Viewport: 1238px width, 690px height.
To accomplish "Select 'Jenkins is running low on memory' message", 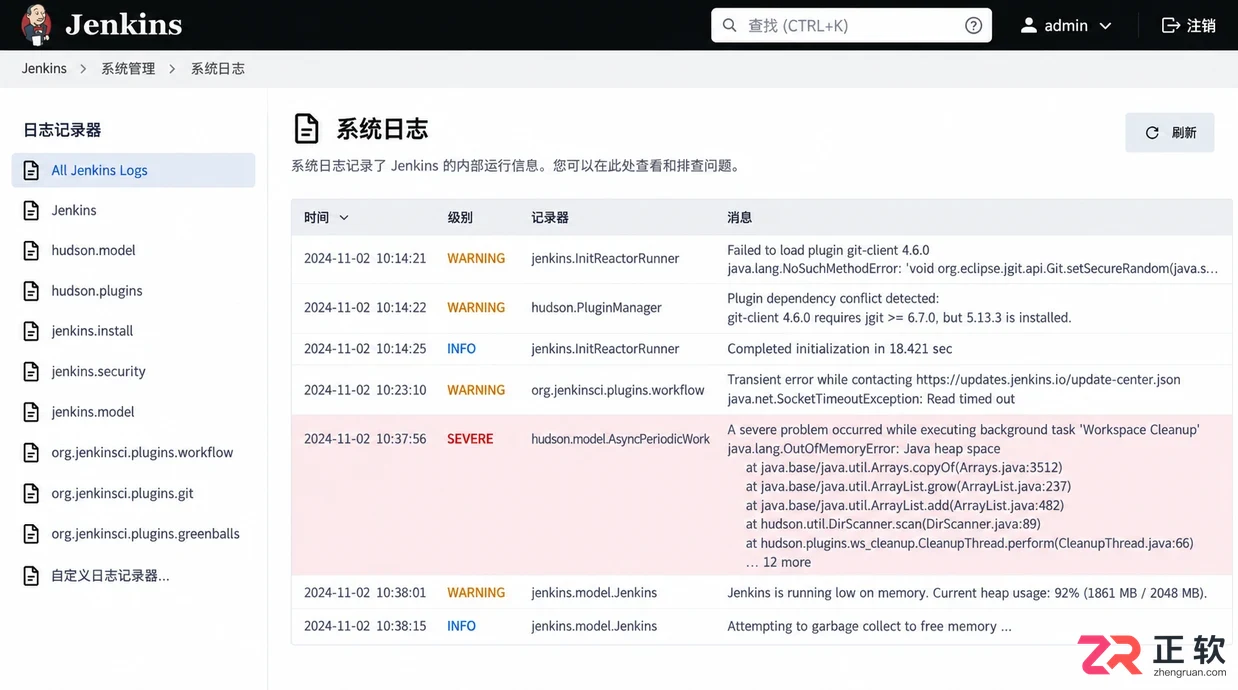I will point(967,593).
